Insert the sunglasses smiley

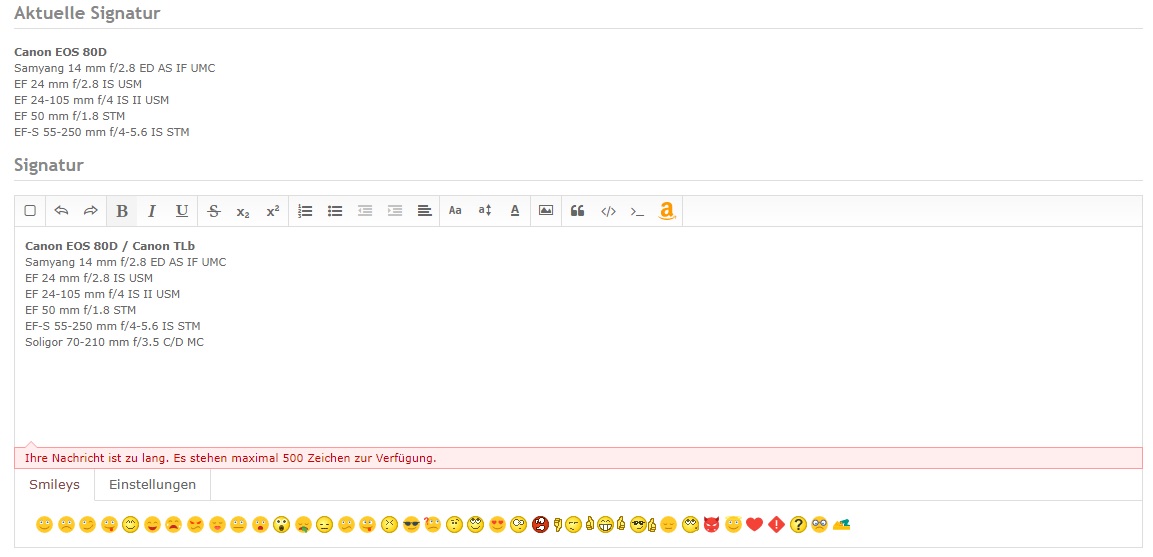tap(410, 525)
